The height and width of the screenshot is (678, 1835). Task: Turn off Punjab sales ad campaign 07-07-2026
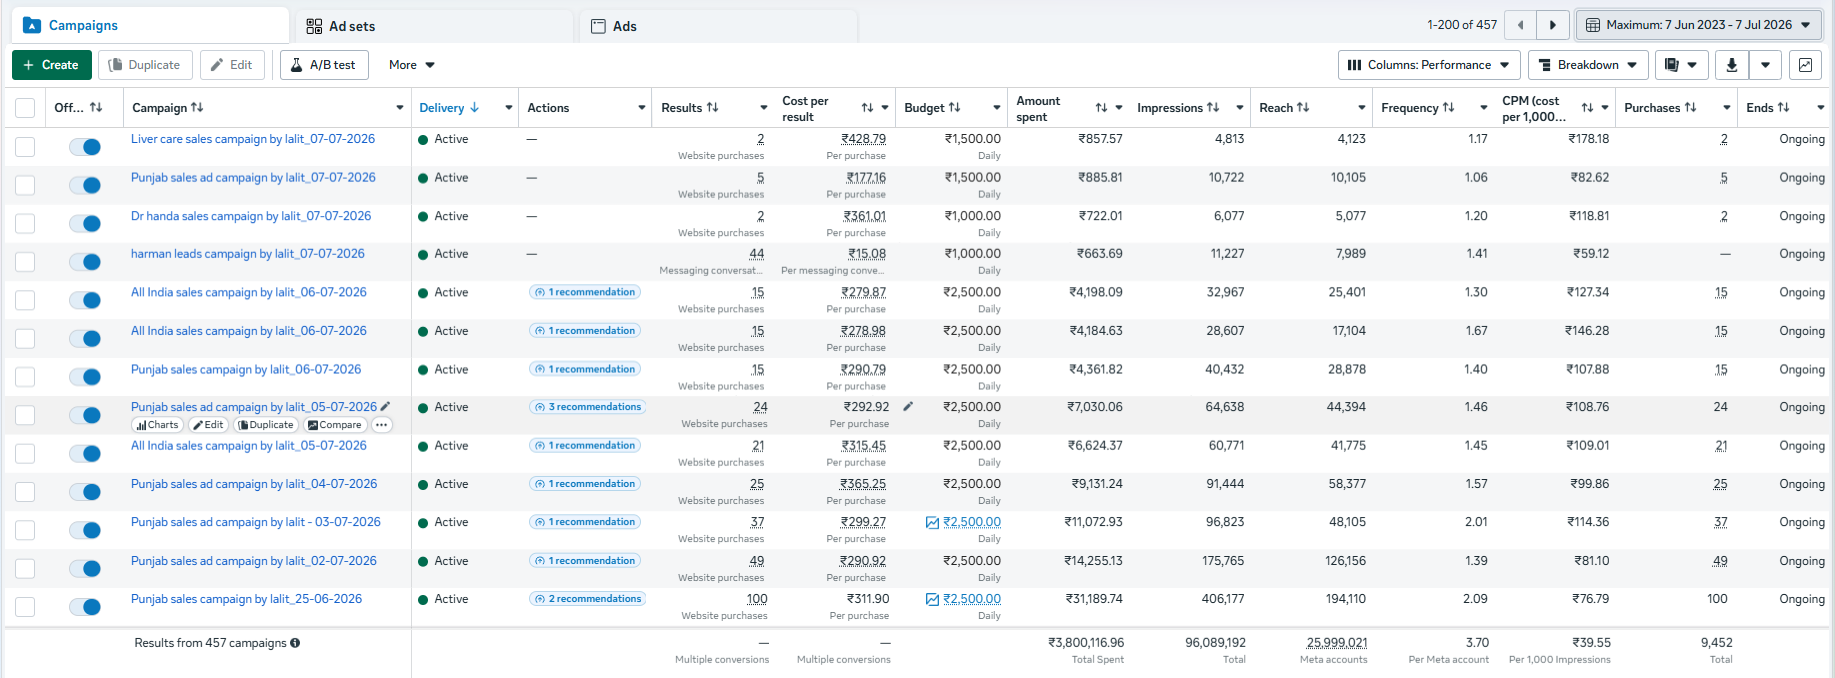click(x=85, y=185)
